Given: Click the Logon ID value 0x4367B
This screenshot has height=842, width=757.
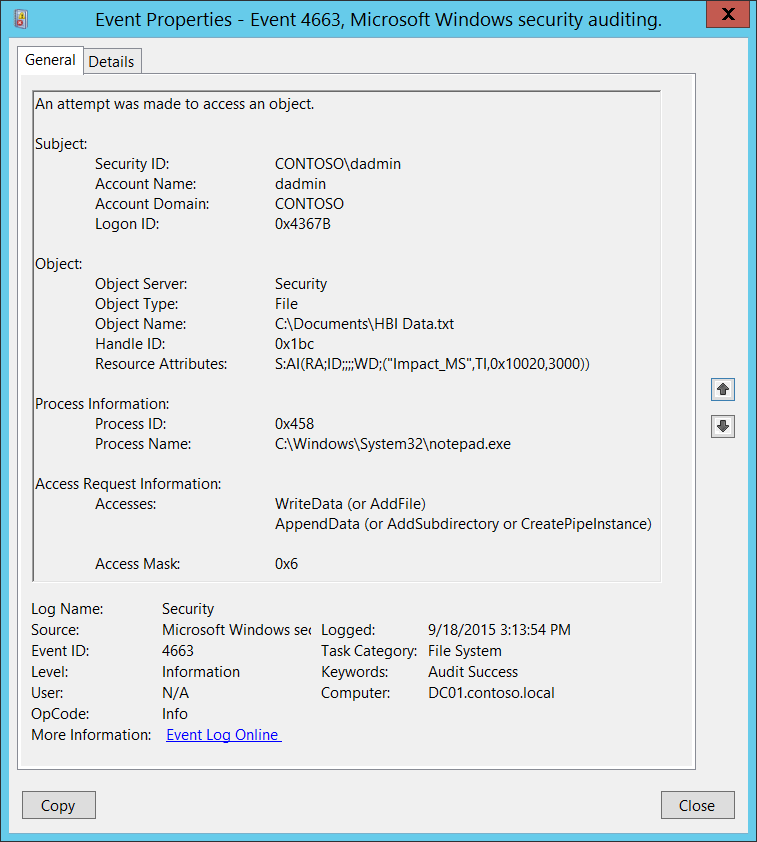Looking at the screenshot, I should point(303,224).
